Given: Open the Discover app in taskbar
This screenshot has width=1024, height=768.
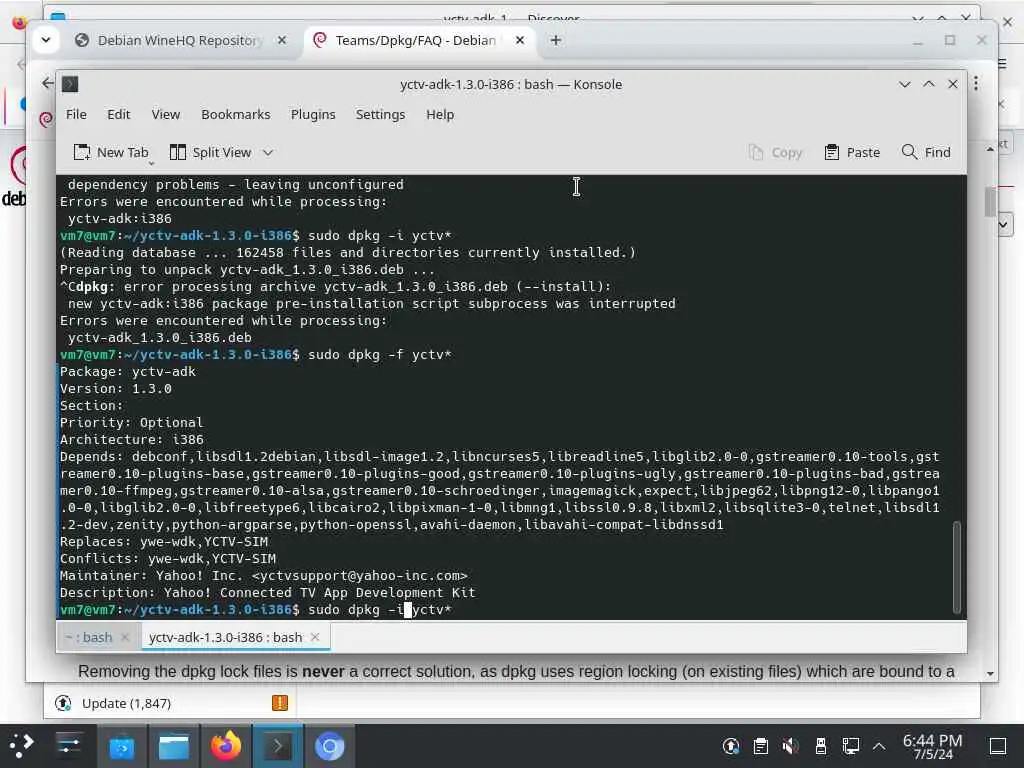Looking at the screenshot, I should pos(121,746).
